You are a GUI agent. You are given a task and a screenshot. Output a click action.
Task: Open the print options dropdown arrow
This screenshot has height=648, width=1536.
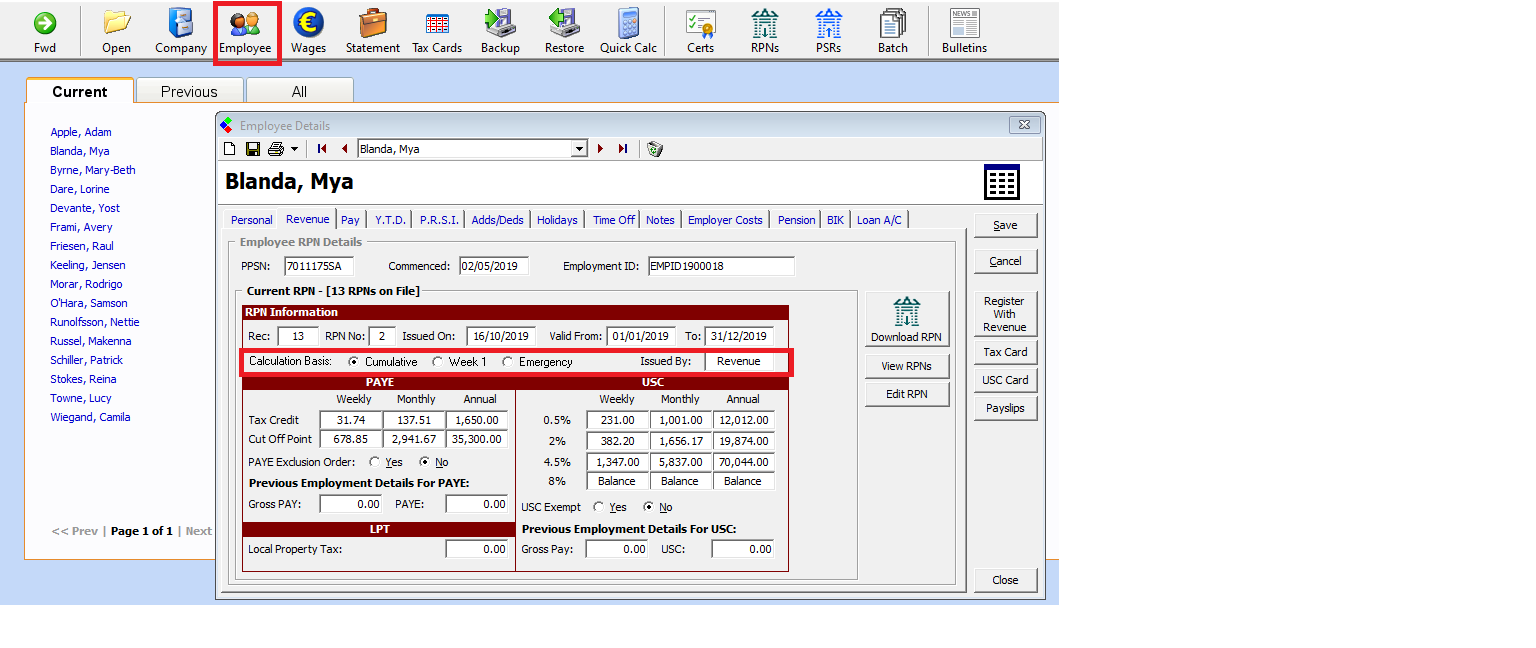point(294,149)
